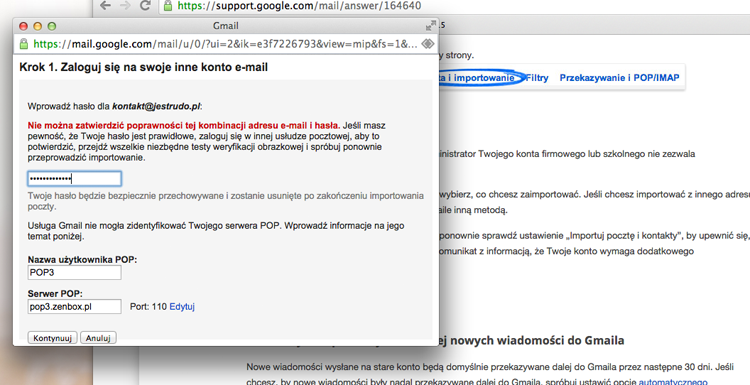Screen dimensions: 750x385
Task: Click the Gmail title in popup title bar
Action: 226,26
